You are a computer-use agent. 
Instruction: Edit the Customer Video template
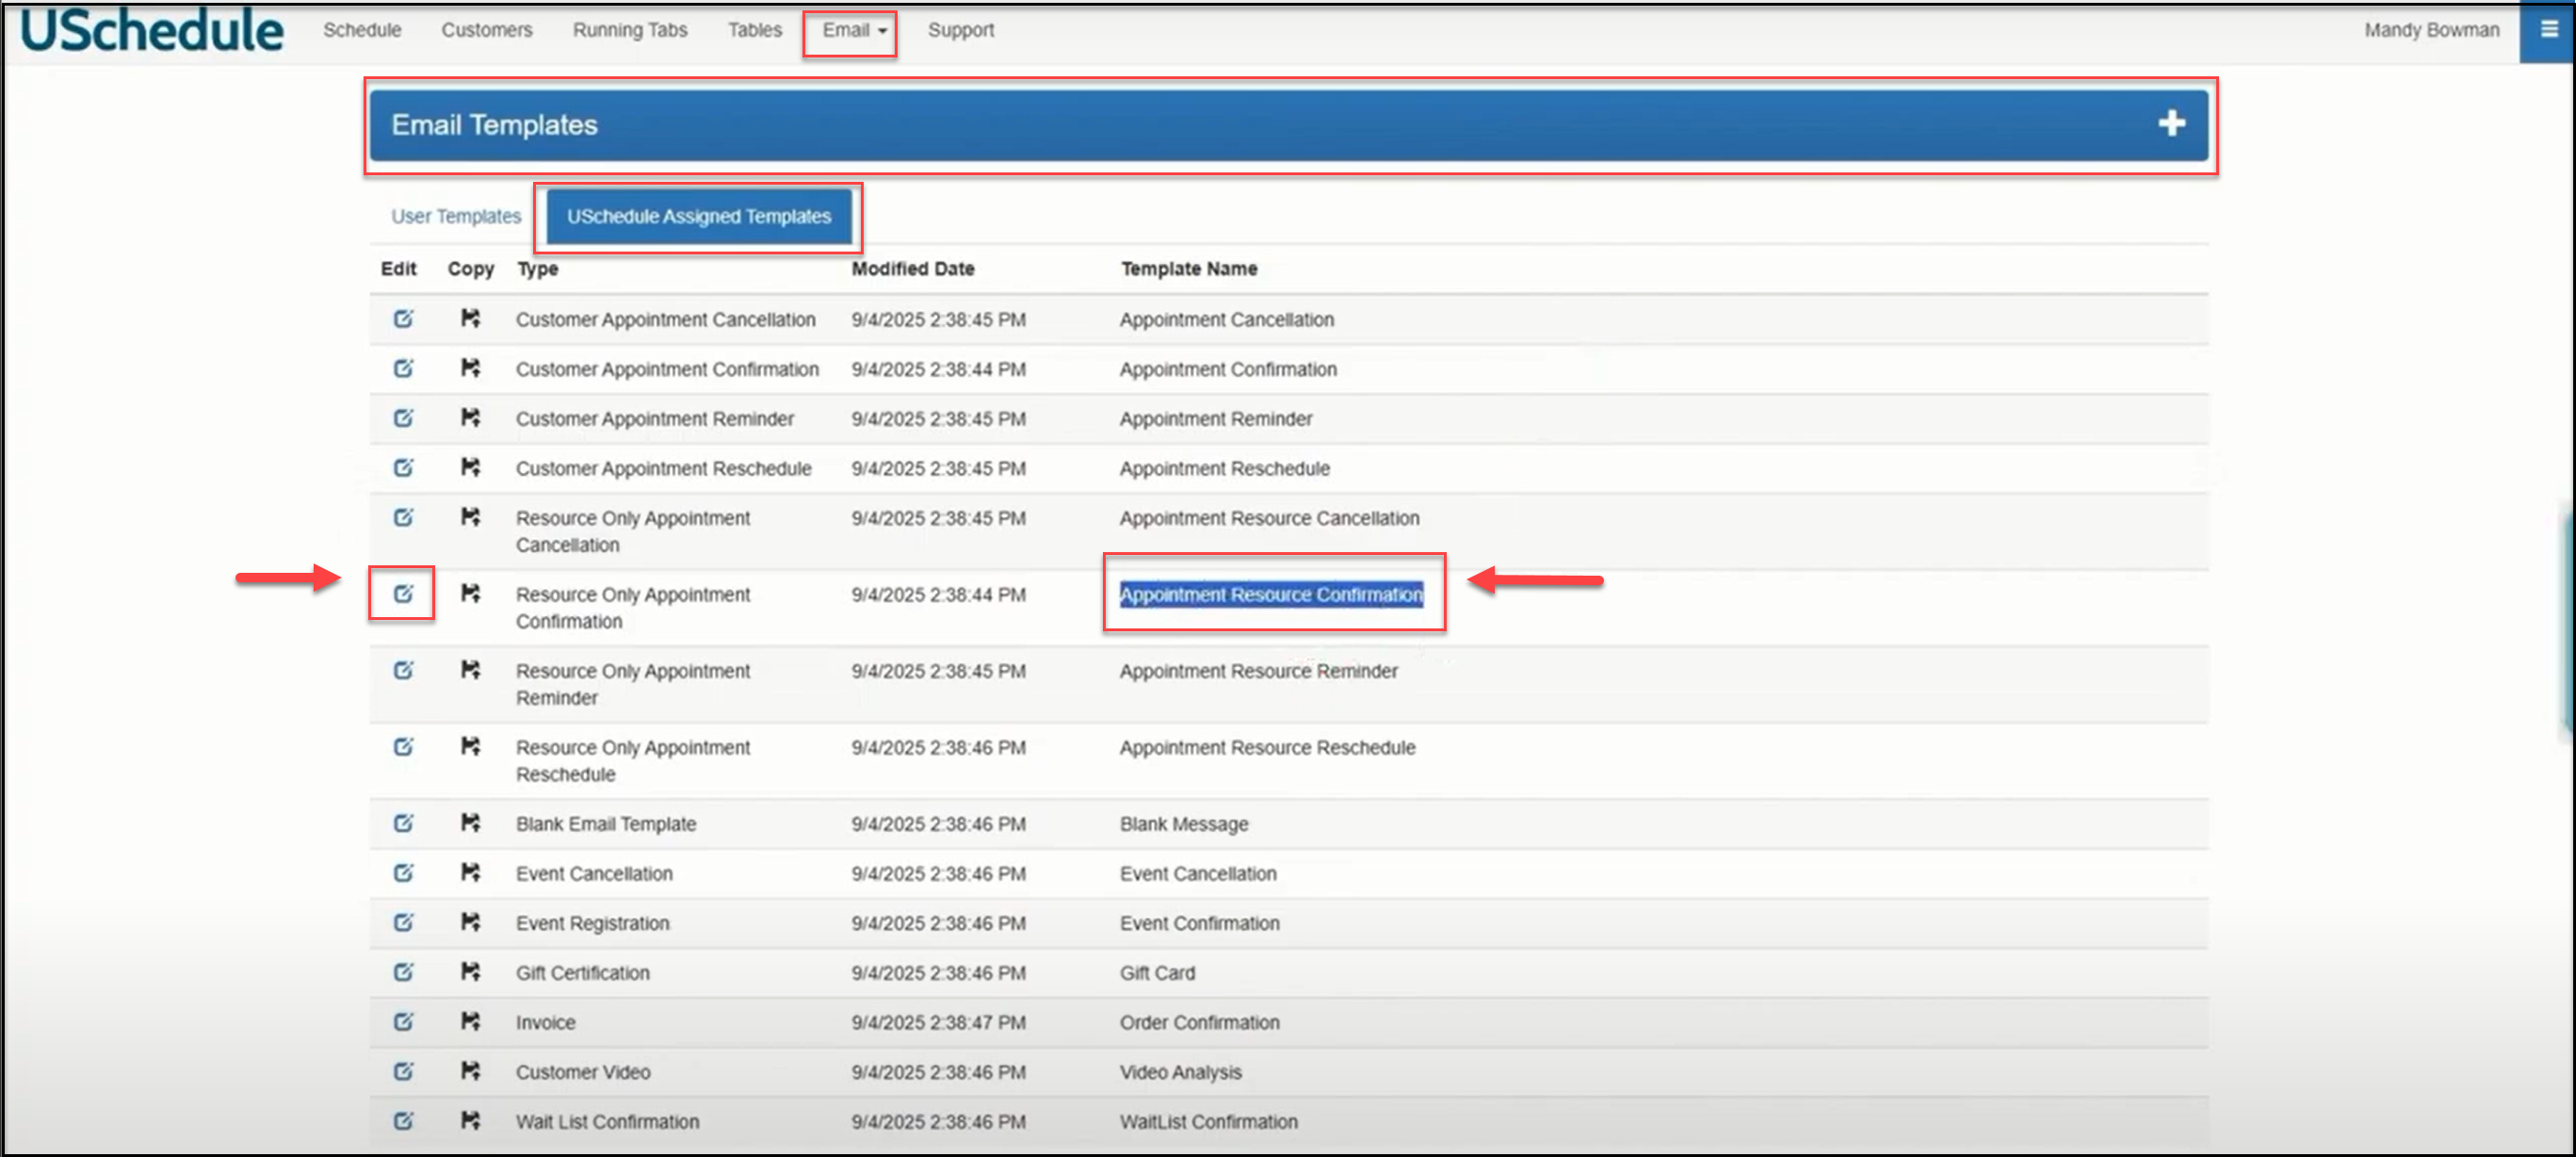403,1071
